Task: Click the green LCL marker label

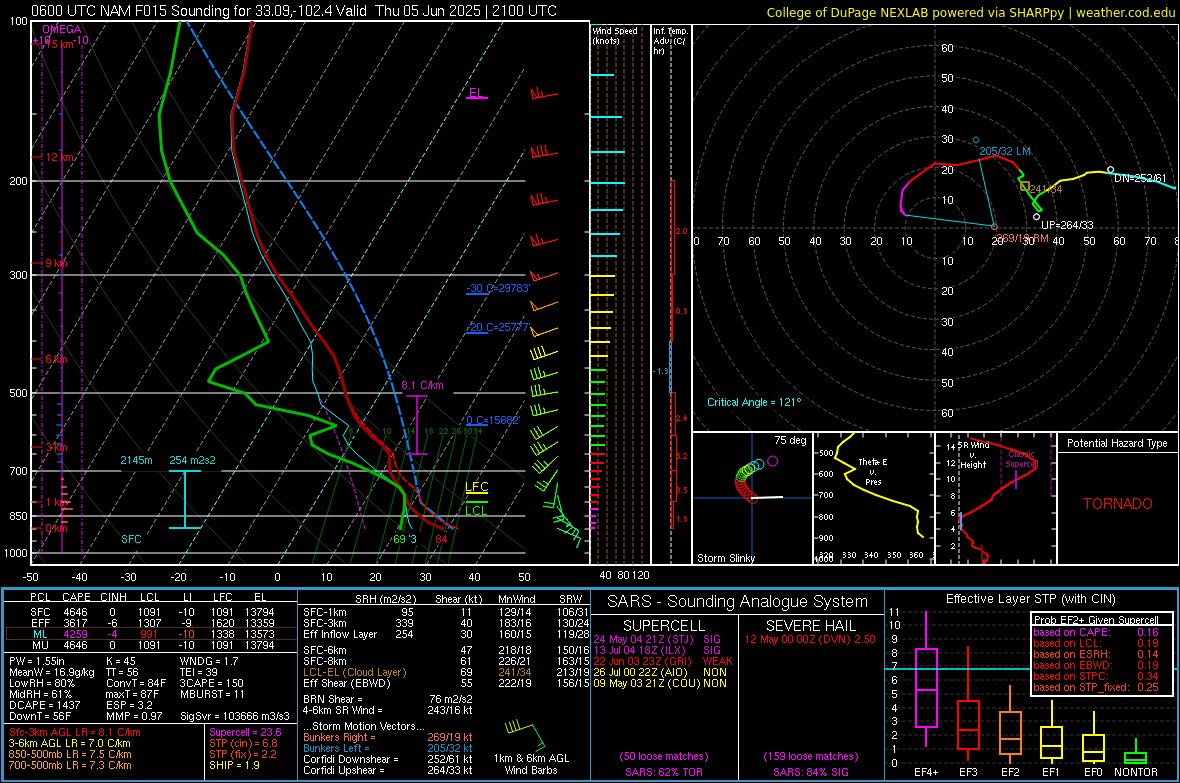Action: pos(476,510)
